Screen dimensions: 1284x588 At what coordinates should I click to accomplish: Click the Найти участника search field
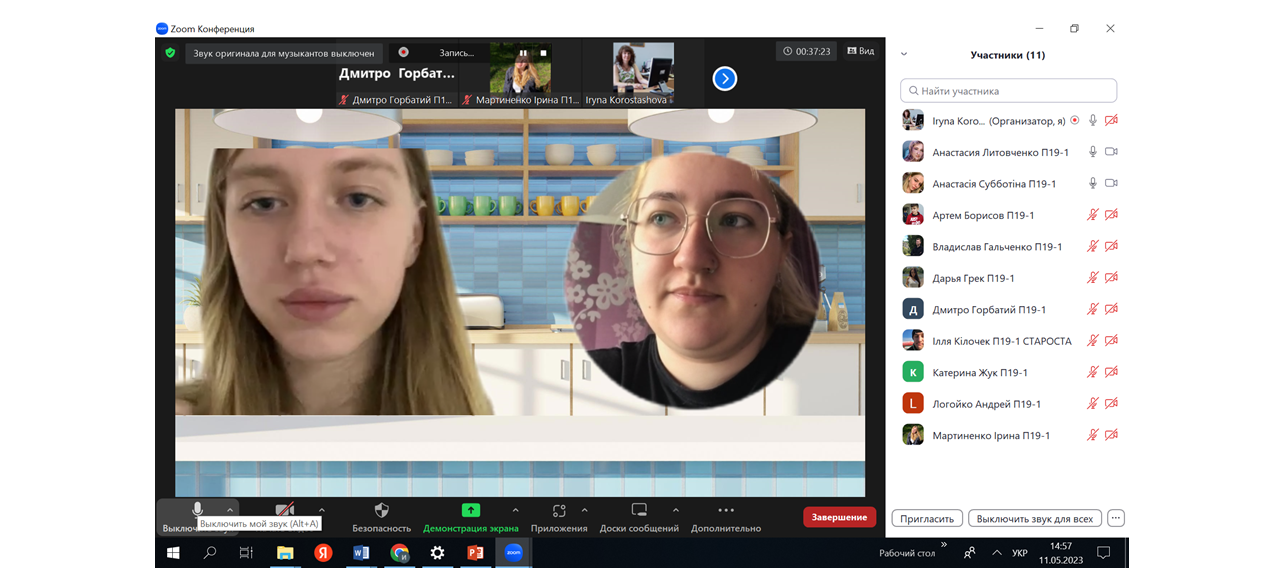coord(1008,91)
